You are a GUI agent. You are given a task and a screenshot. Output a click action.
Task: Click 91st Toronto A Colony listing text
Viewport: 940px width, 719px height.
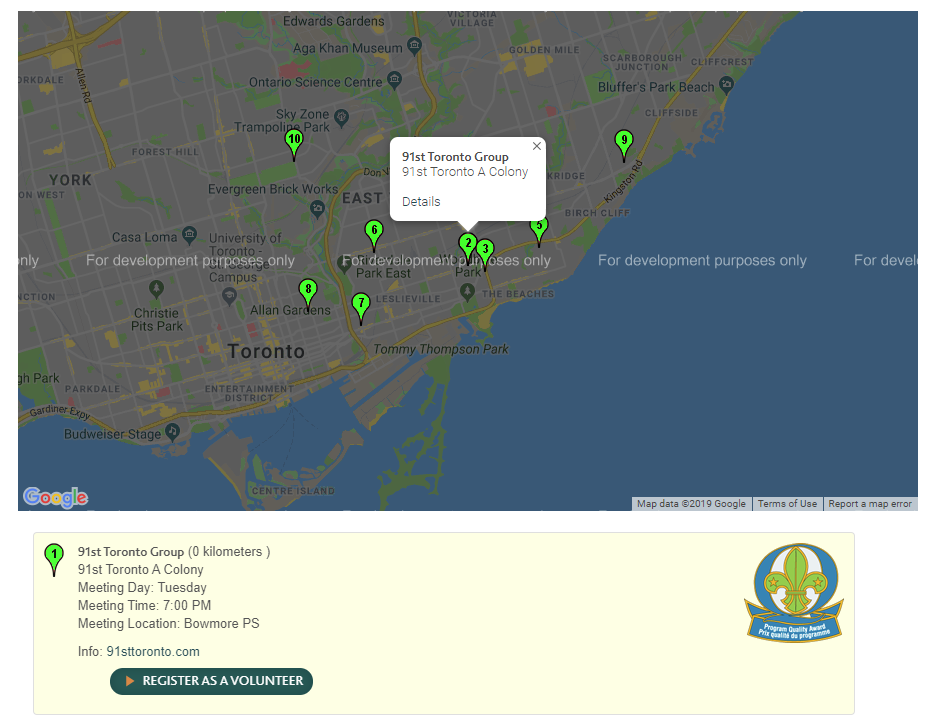point(140,570)
